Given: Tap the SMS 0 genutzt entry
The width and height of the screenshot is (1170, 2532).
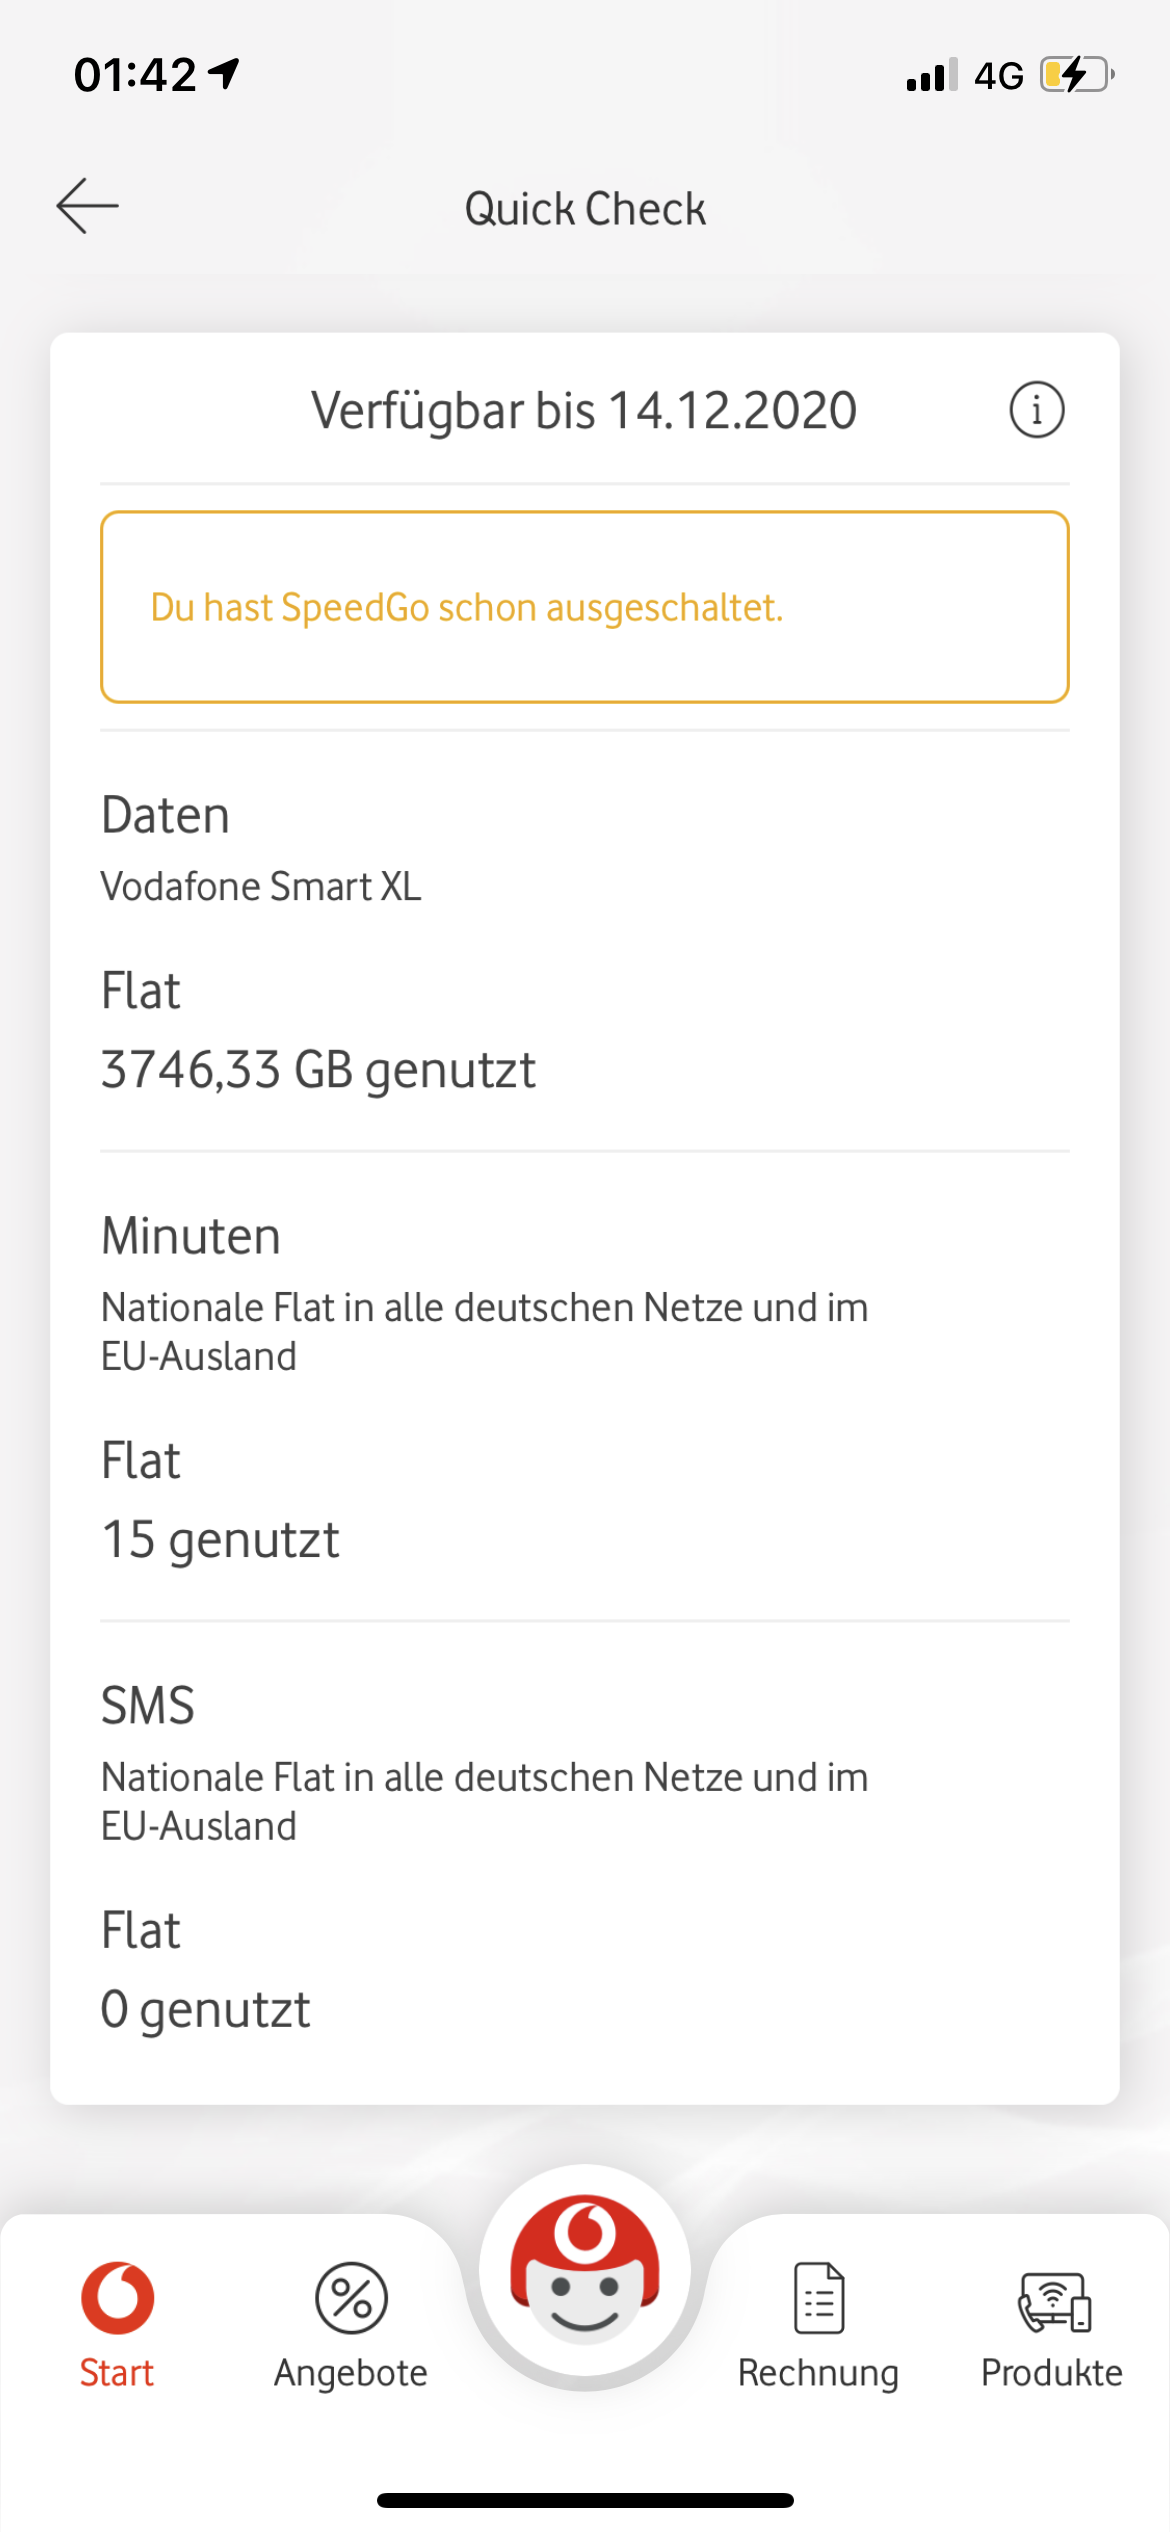Looking at the screenshot, I should (205, 2008).
